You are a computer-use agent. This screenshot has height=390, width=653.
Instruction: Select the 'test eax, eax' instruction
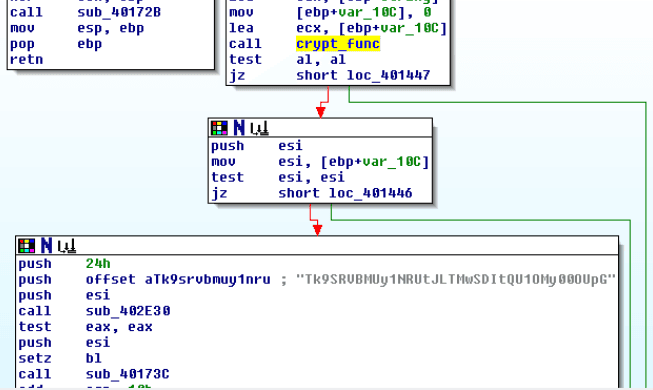85,327
